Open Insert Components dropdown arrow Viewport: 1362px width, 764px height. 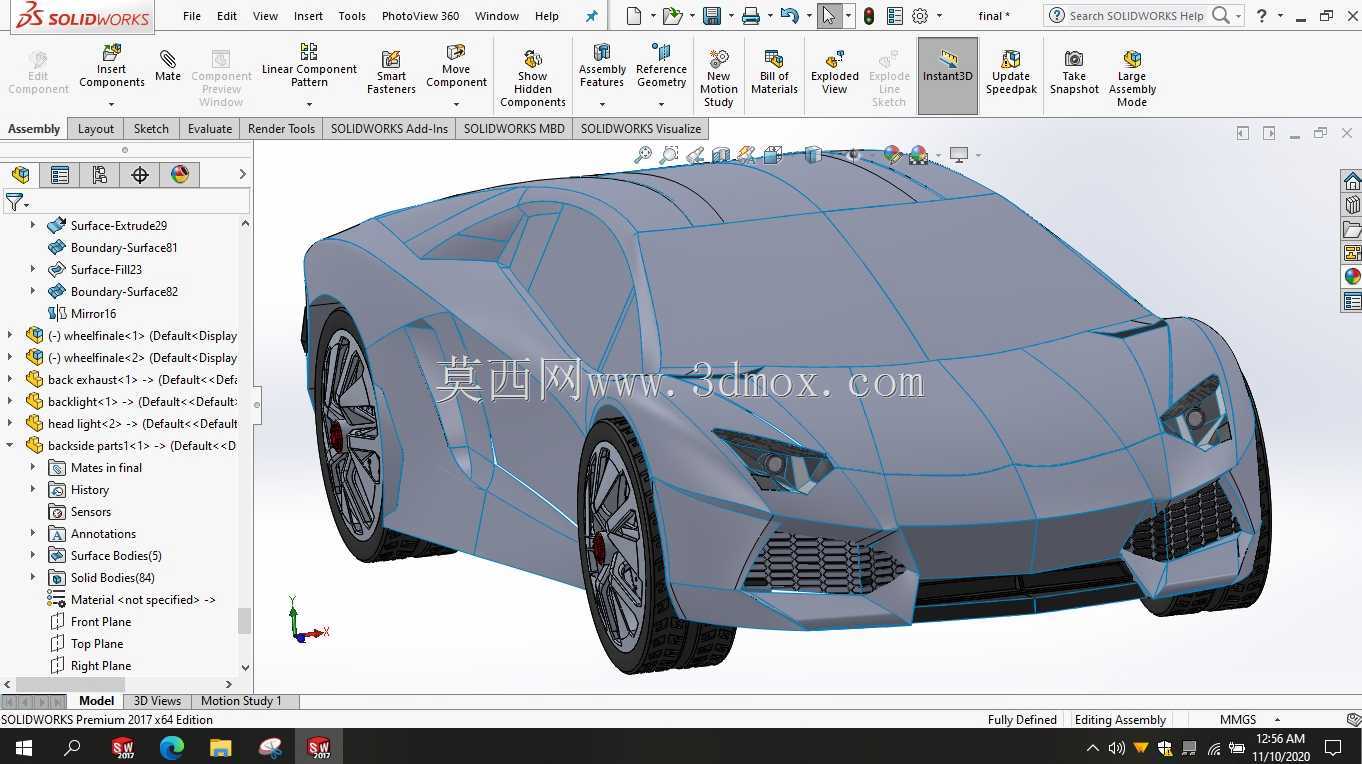point(112,104)
